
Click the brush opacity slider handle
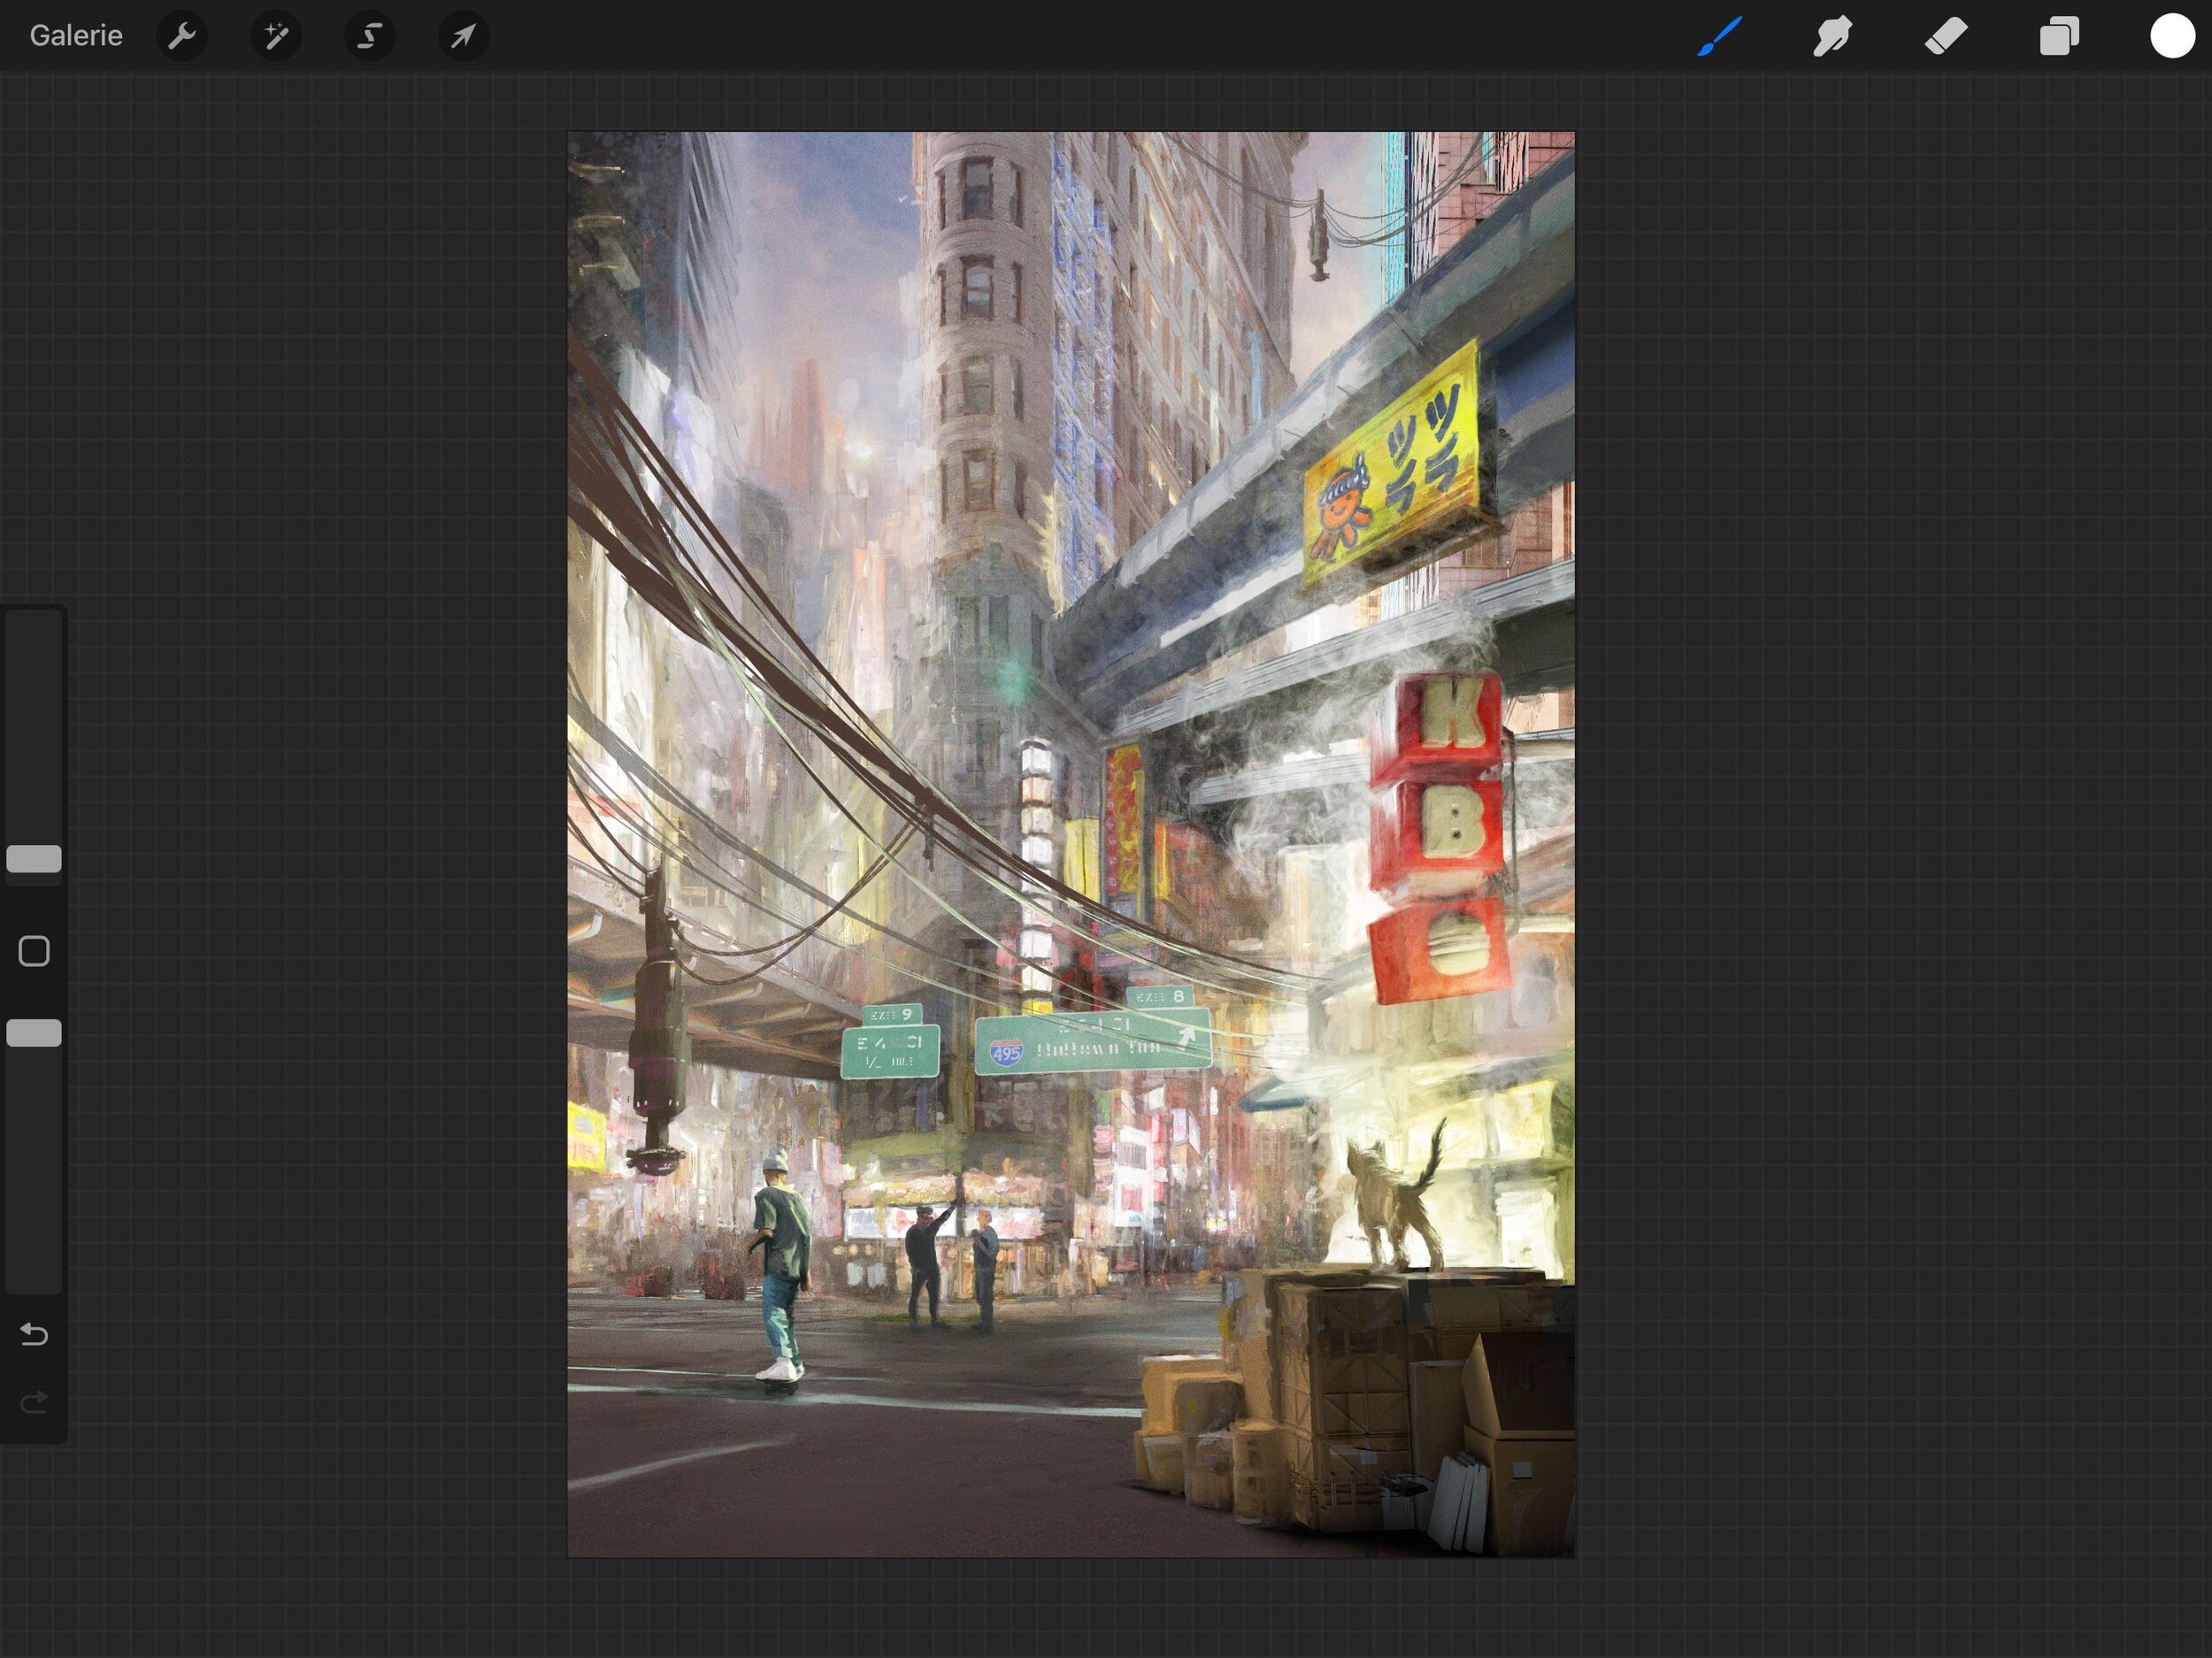(34, 1033)
